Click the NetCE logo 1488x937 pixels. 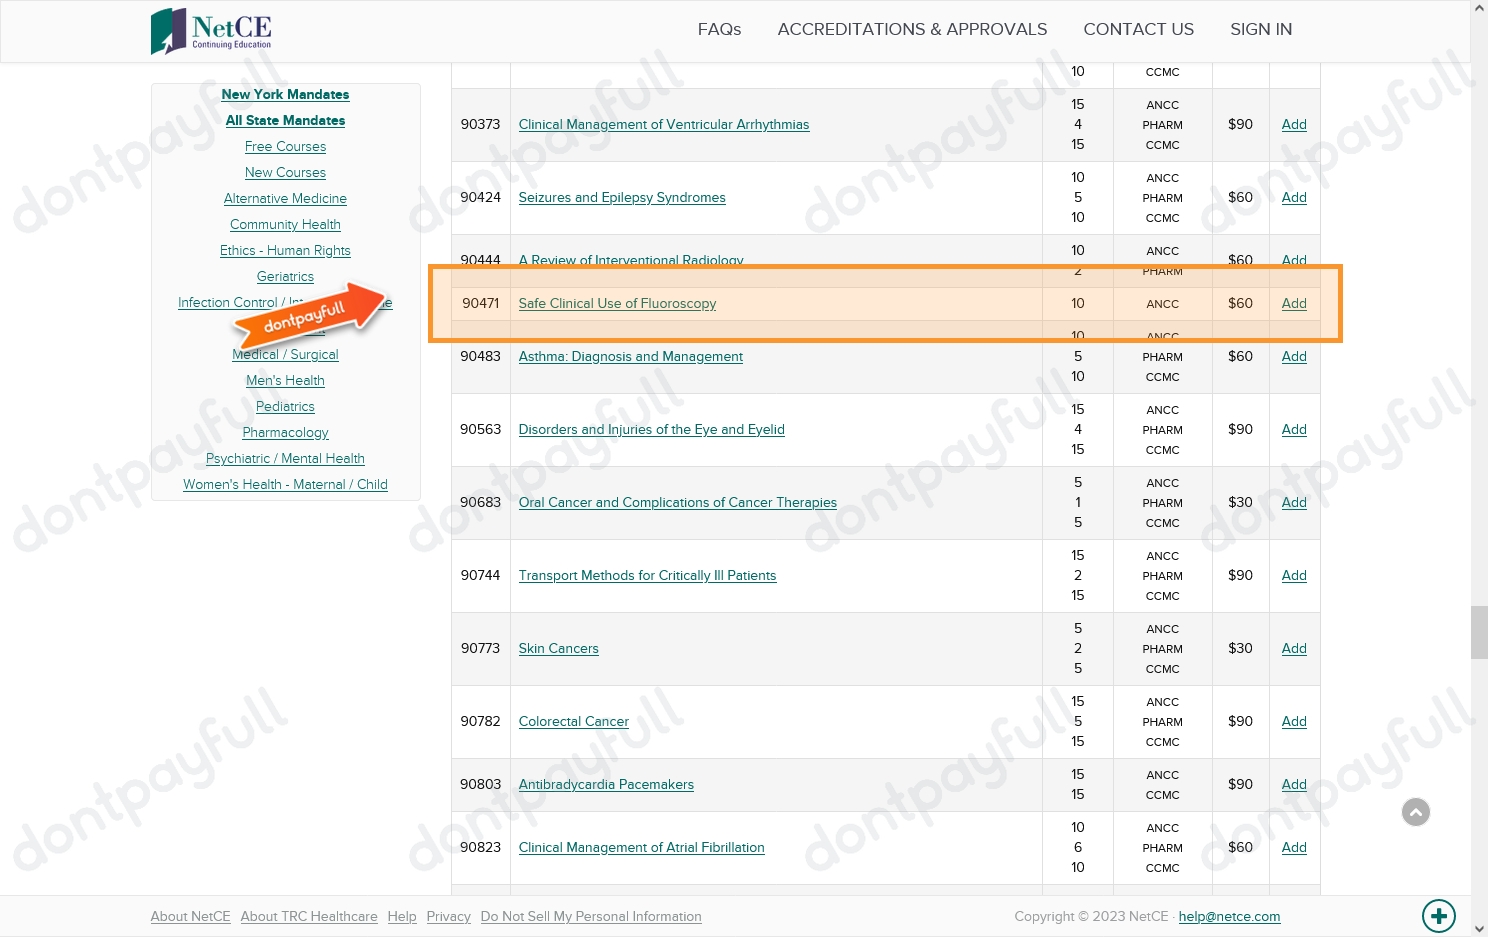[210, 31]
